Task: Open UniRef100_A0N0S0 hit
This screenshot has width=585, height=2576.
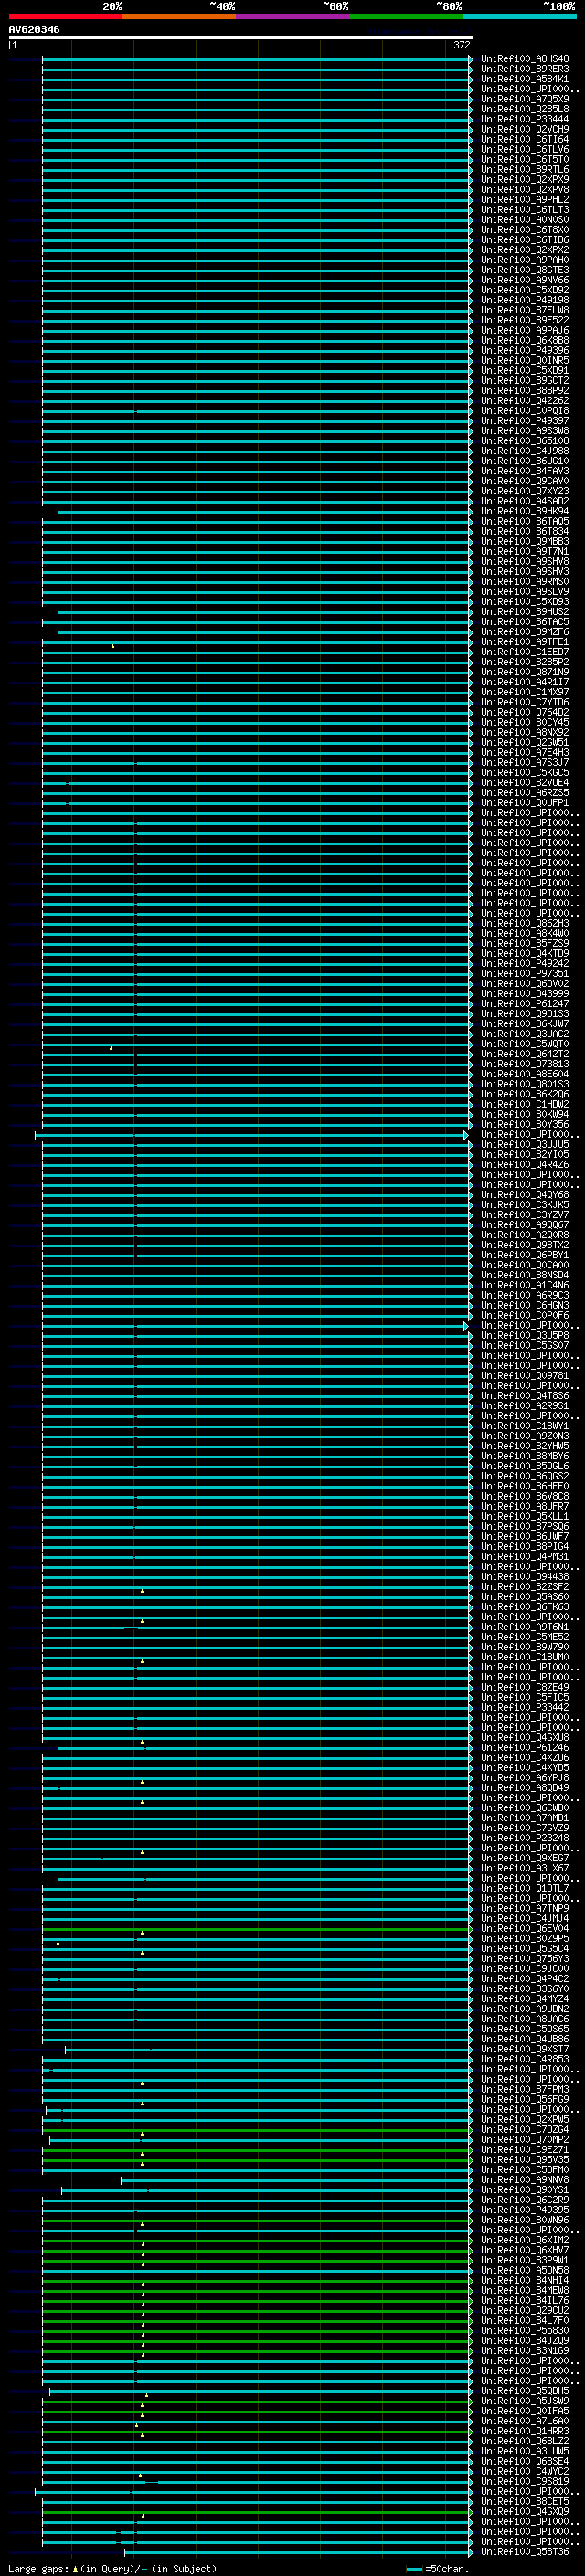Action: point(525,220)
